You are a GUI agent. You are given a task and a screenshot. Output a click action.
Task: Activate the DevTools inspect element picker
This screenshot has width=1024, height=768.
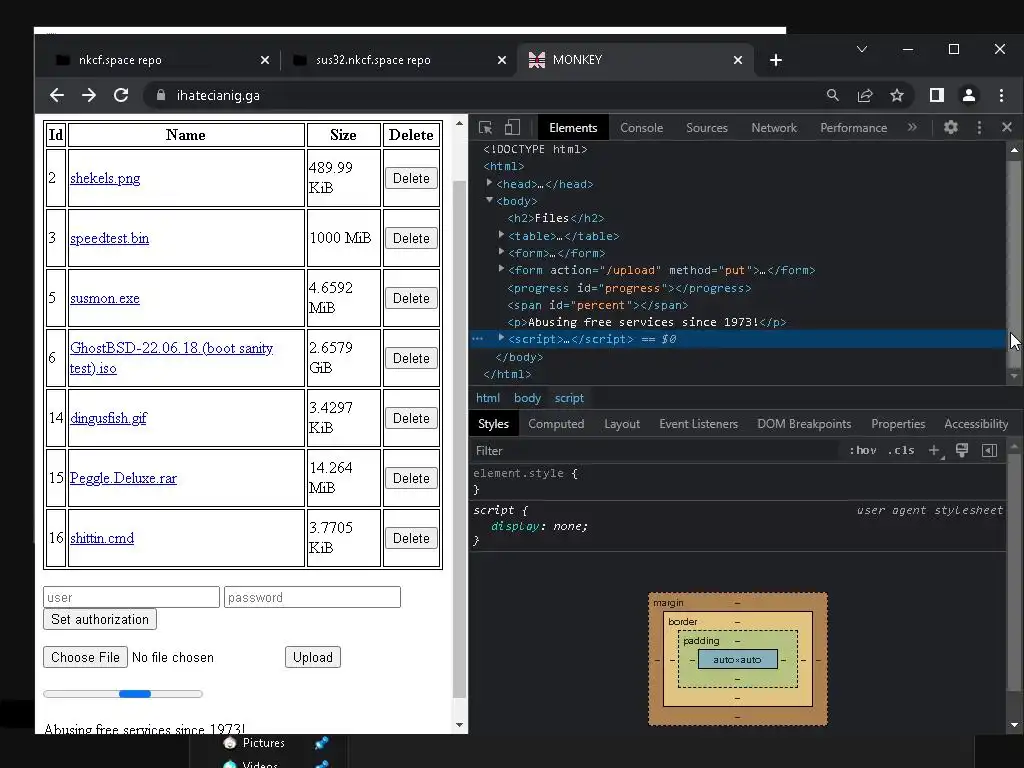(x=485, y=127)
